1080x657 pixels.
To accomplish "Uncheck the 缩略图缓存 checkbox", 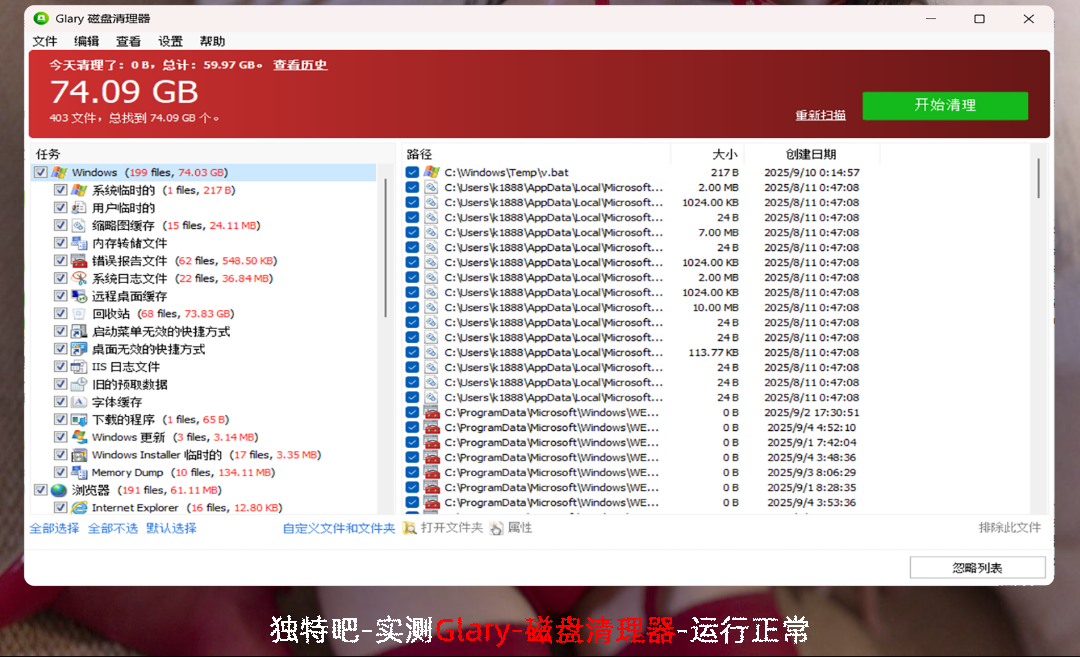I will 61,226.
